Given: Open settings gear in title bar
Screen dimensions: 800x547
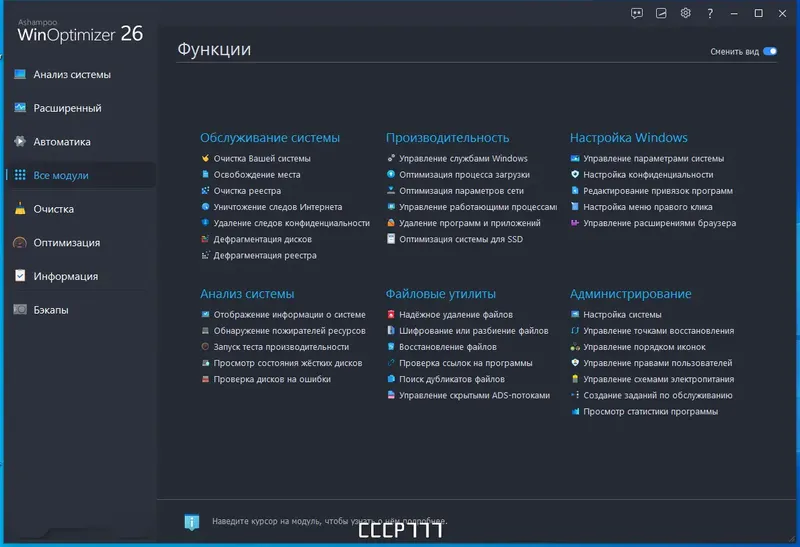Looking at the screenshot, I should [686, 13].
